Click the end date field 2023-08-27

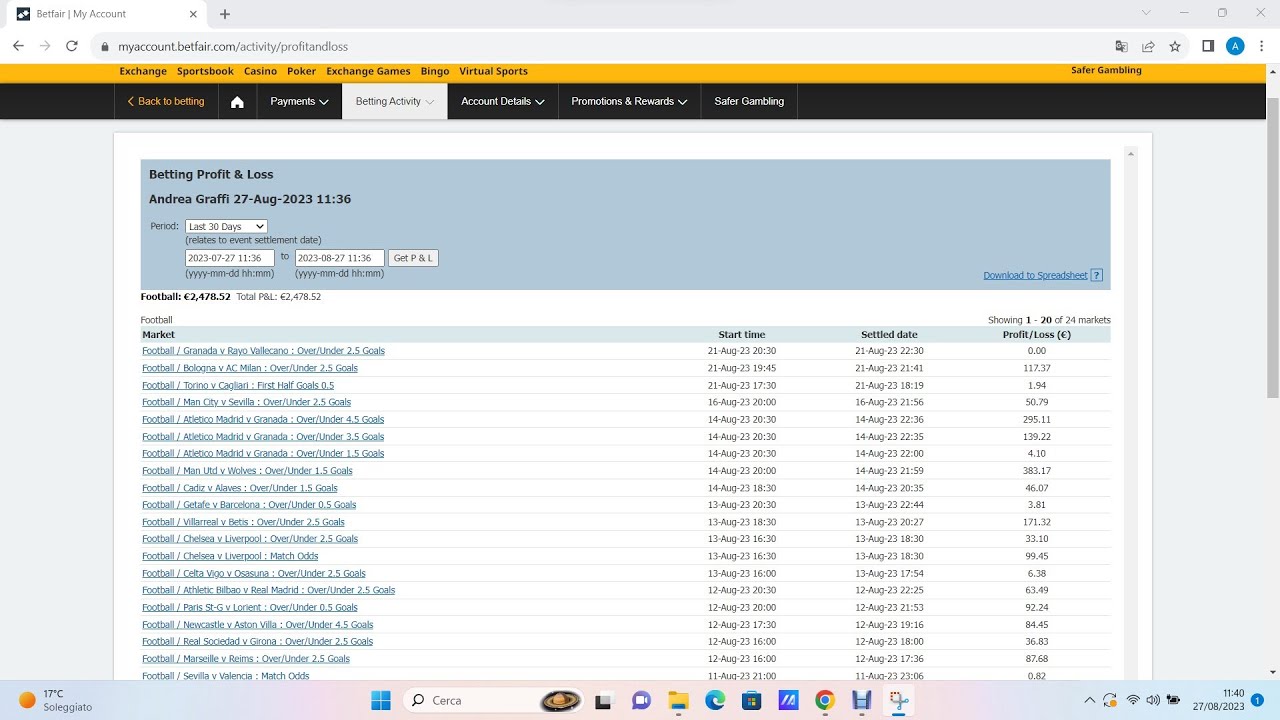pos(339,258)
